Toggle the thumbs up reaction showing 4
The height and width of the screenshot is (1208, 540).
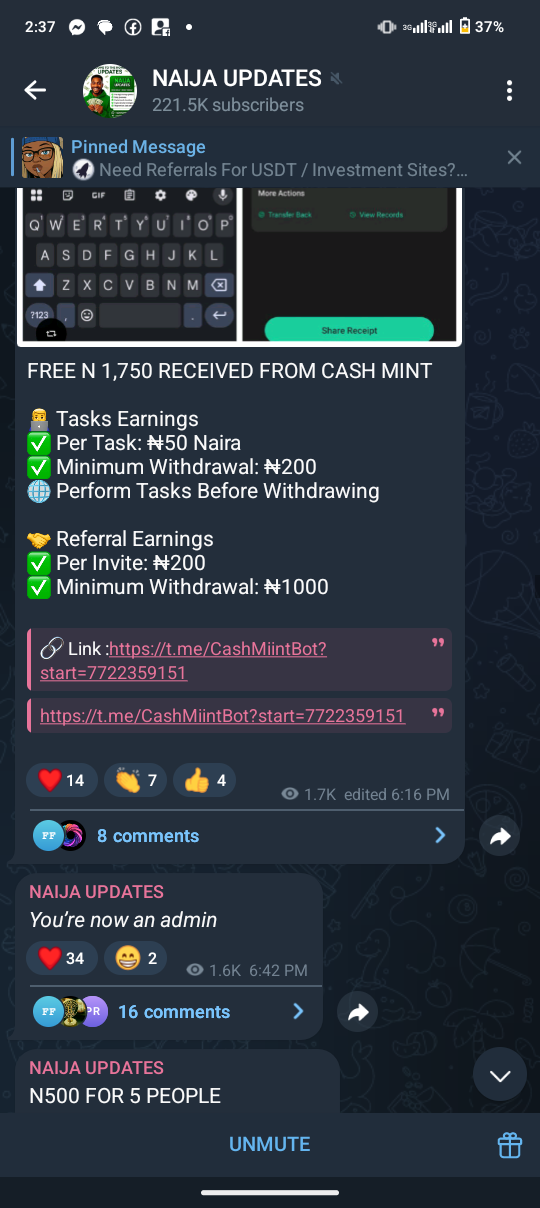tap(205, 780)
